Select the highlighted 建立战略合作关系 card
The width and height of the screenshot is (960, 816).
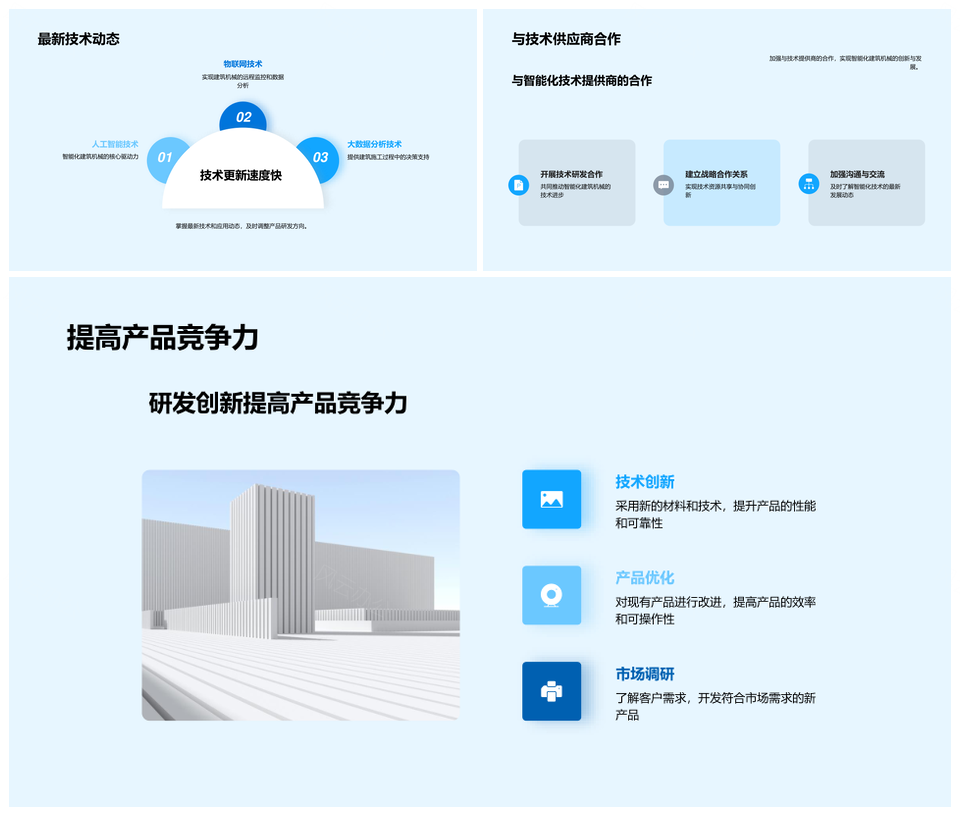722,182
